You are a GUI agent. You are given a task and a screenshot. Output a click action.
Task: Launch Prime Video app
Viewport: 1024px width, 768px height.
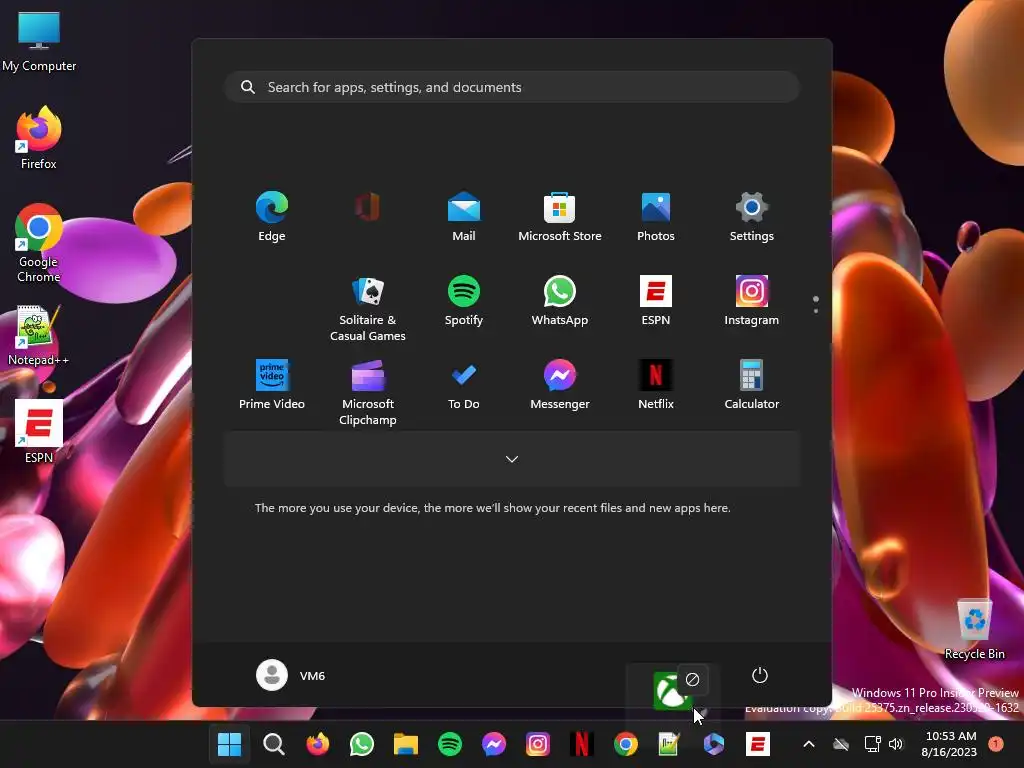[x=272, y=385]
